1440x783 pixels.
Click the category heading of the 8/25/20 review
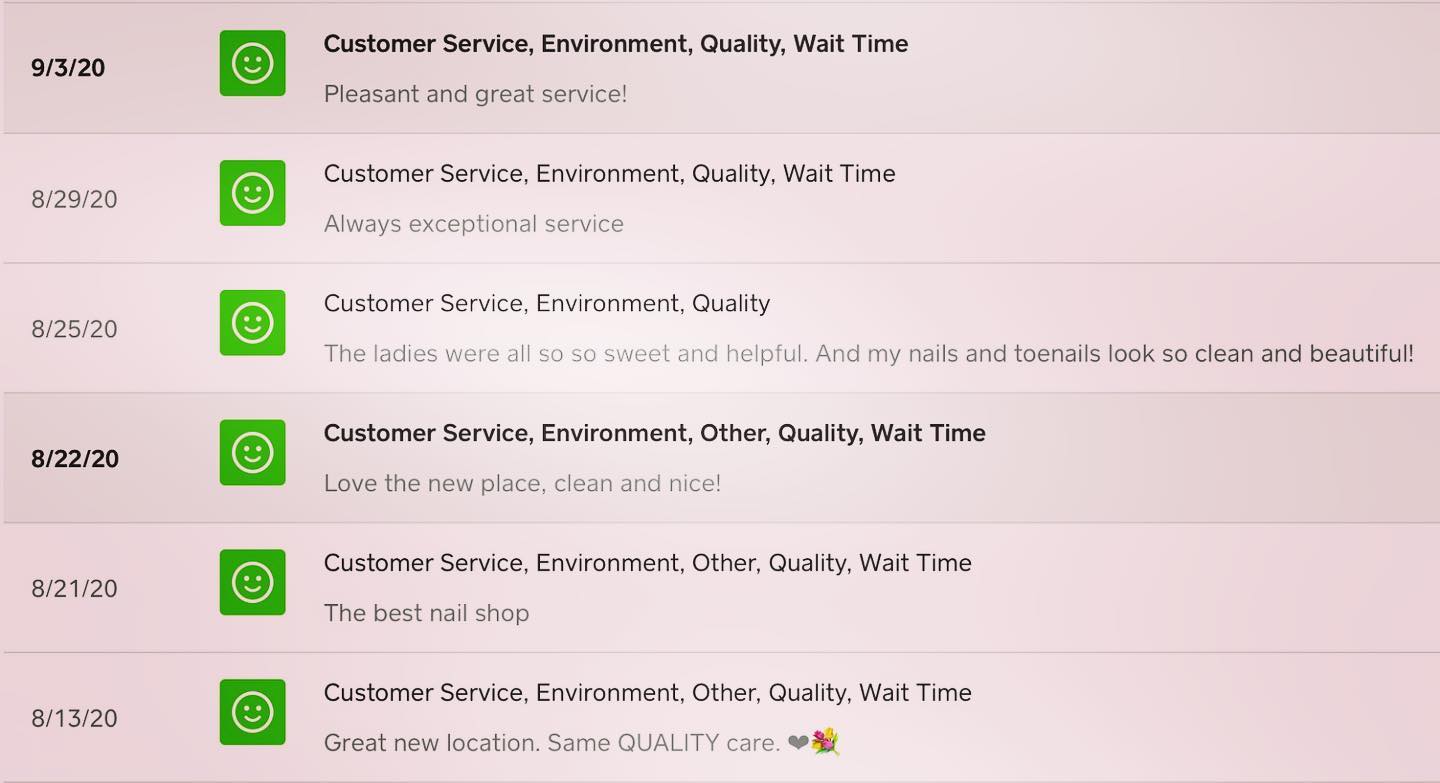tap(546, 304)
